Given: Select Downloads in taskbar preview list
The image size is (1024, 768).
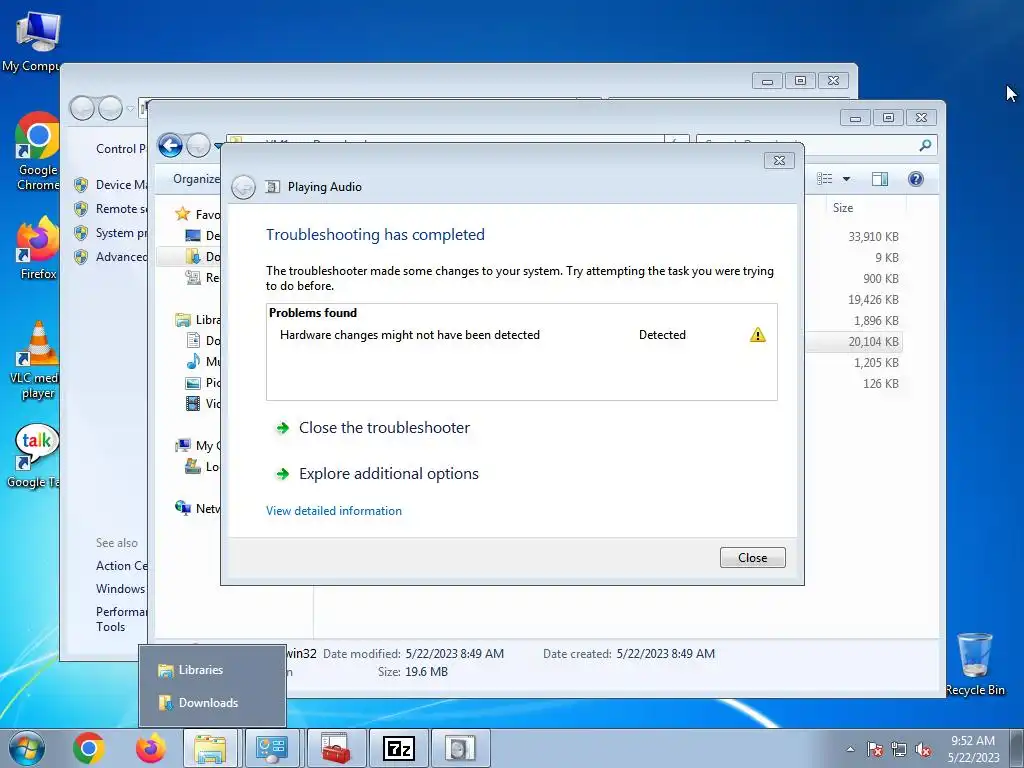Looking at the screenshot, I should point(212,703).
